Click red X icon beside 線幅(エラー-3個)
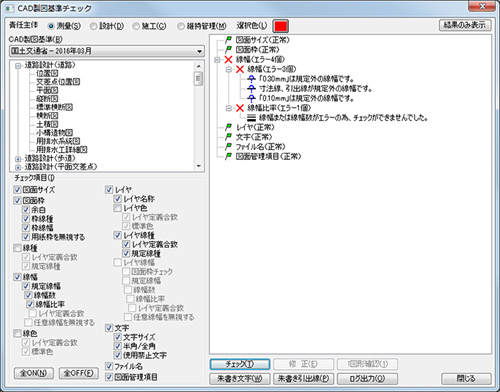This screenshot has width=500, height=392. 240,69
